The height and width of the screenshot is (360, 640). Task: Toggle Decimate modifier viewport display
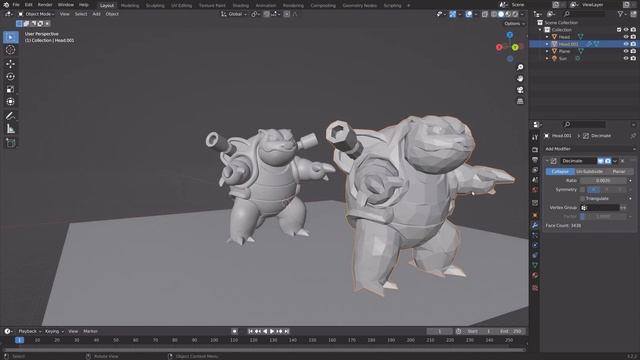[x=600, y=161]
